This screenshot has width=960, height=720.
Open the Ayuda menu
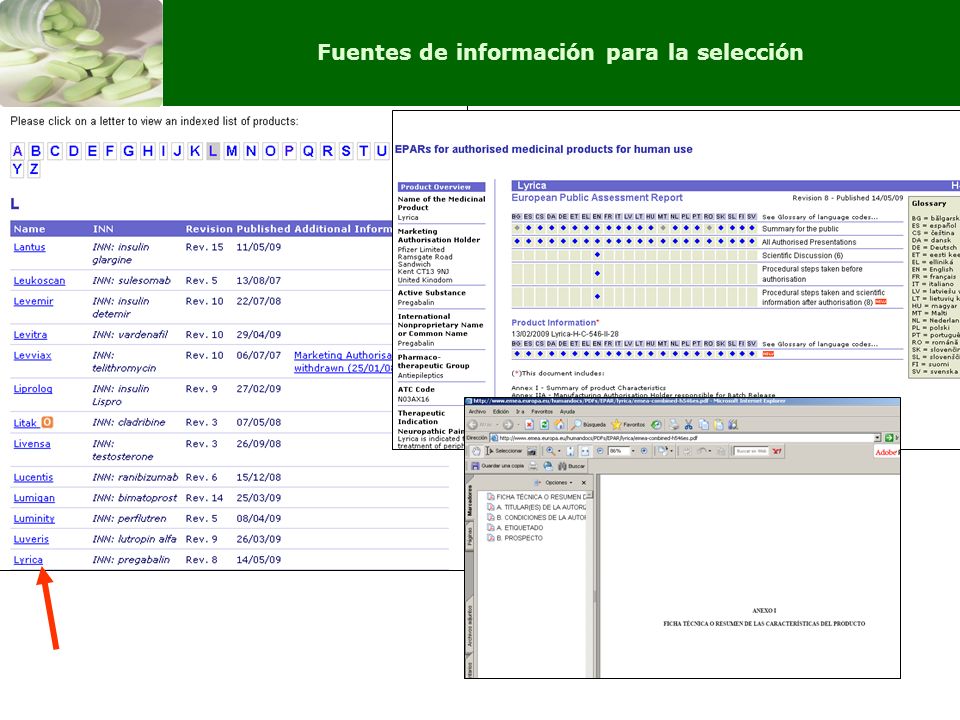(x=567, y=411)
